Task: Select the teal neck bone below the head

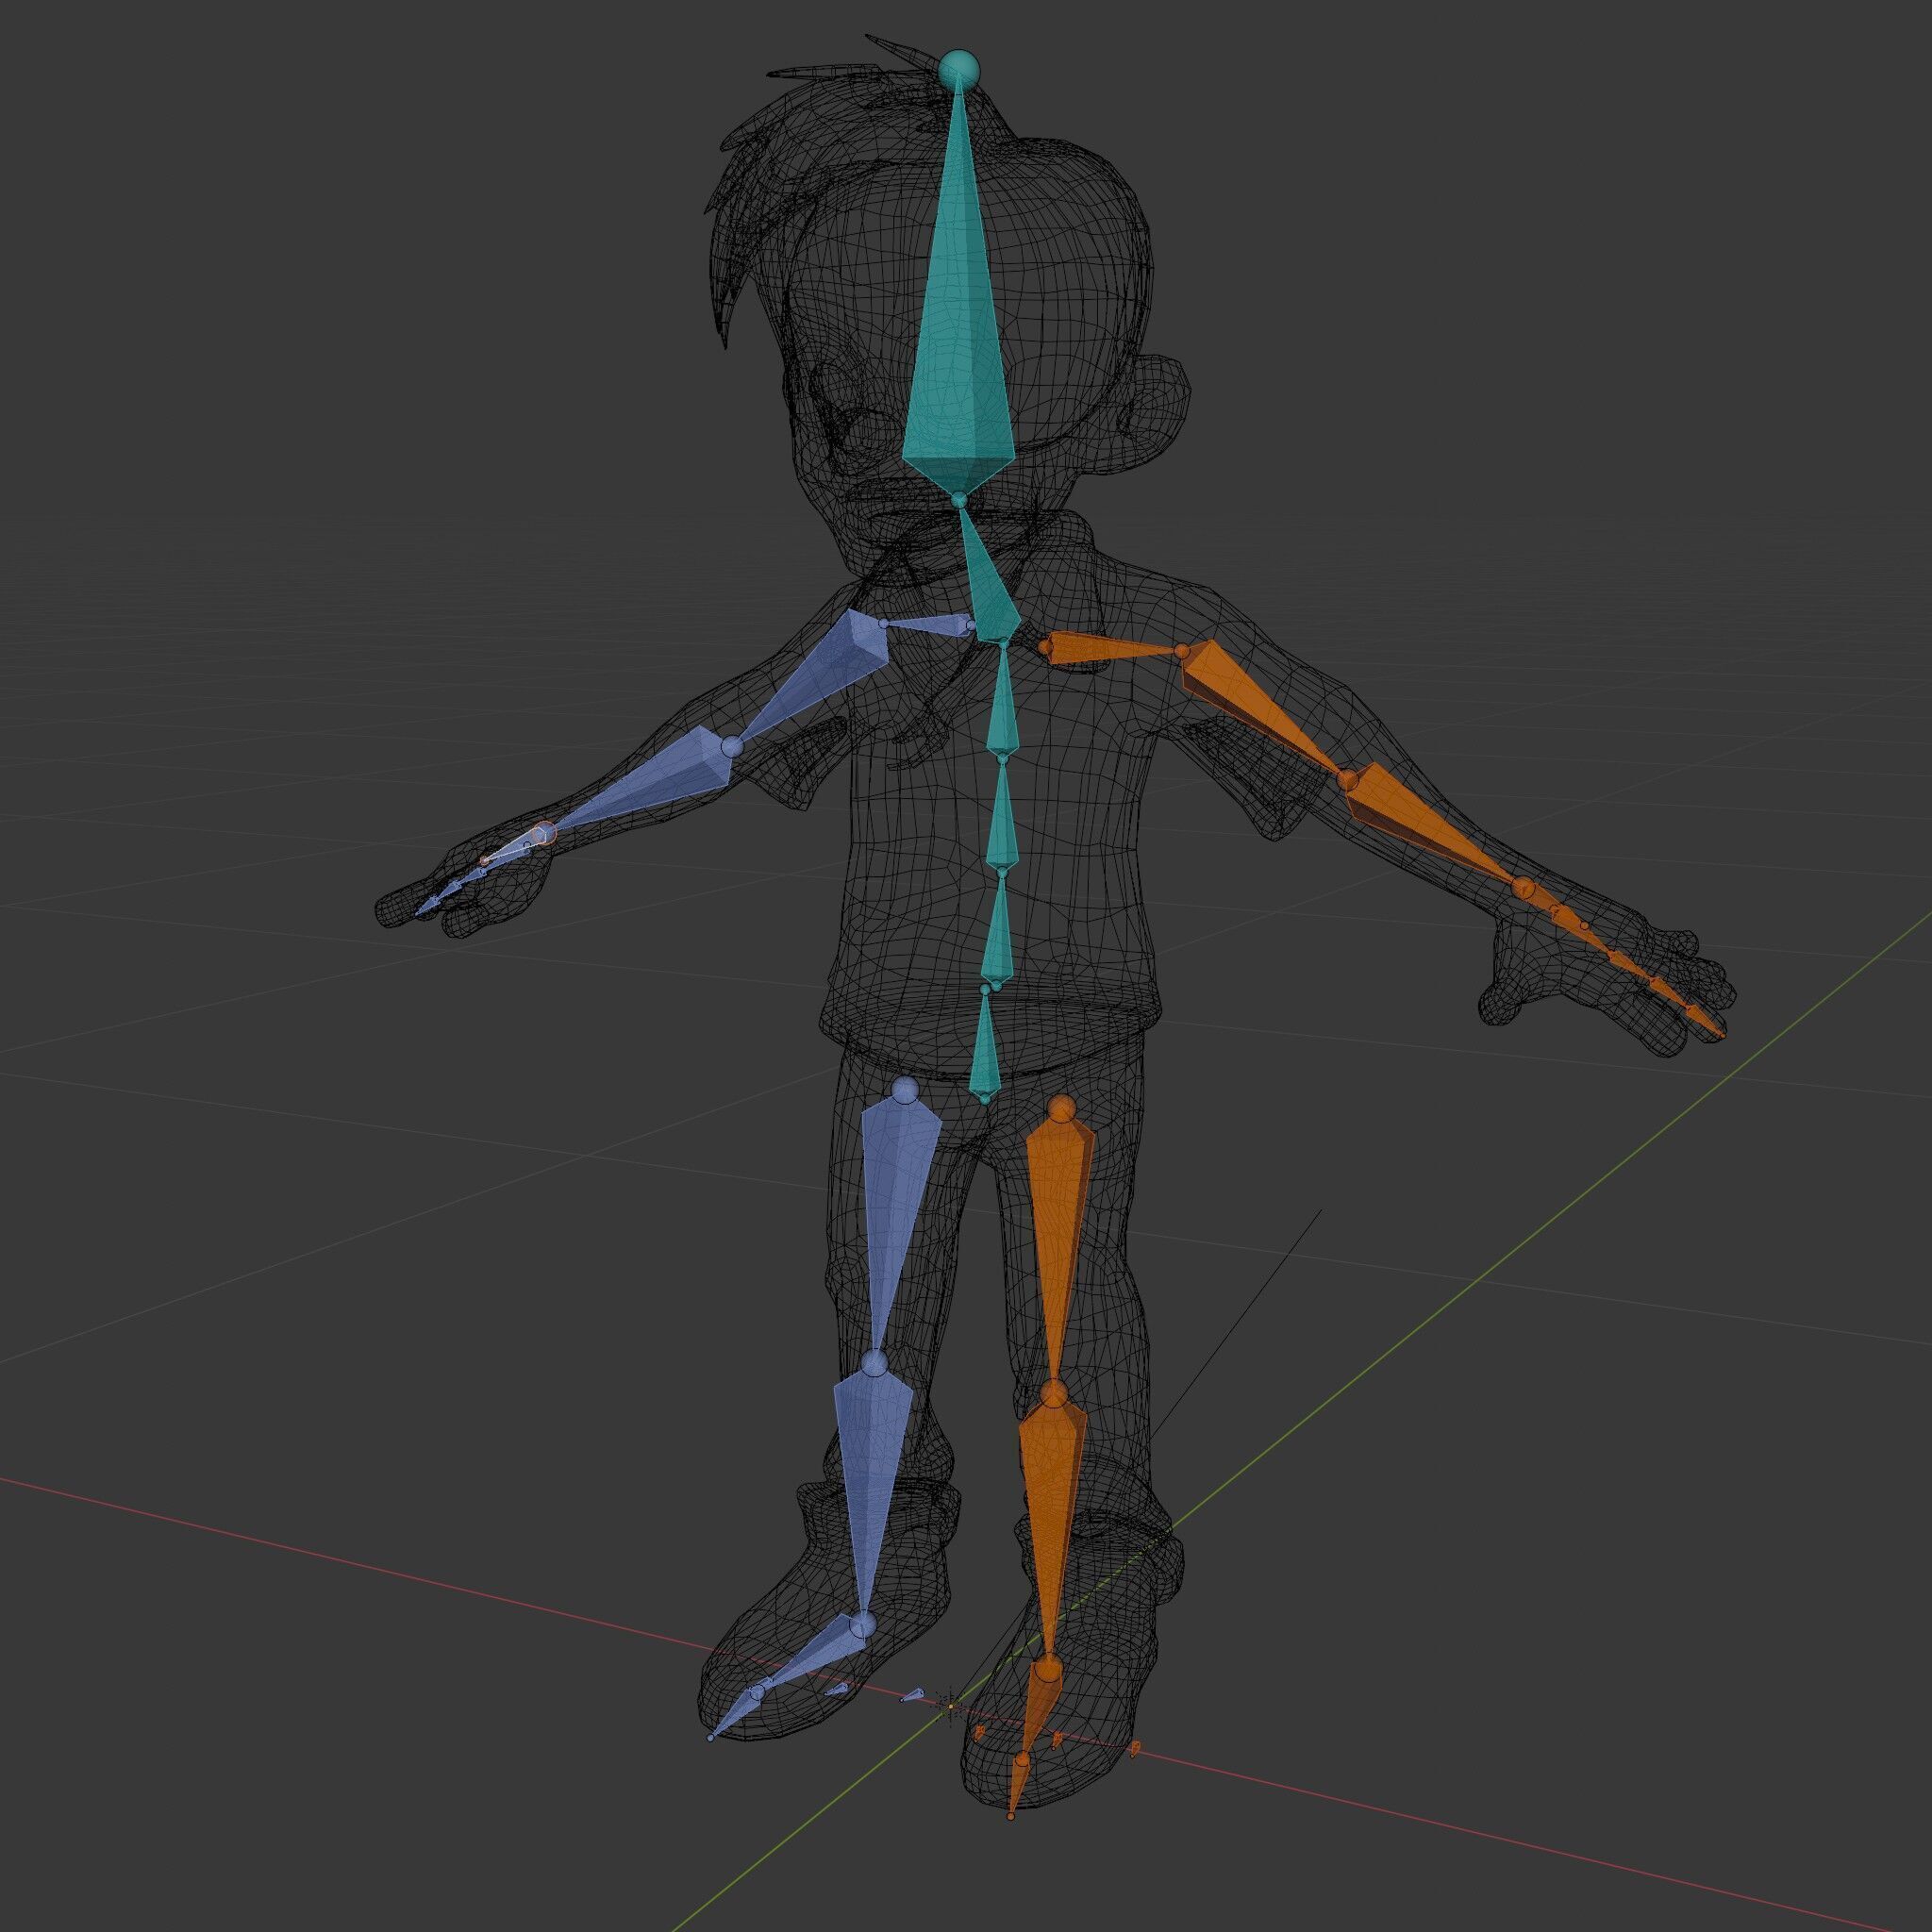Action: pyautogui.click(x=988, y=590)
